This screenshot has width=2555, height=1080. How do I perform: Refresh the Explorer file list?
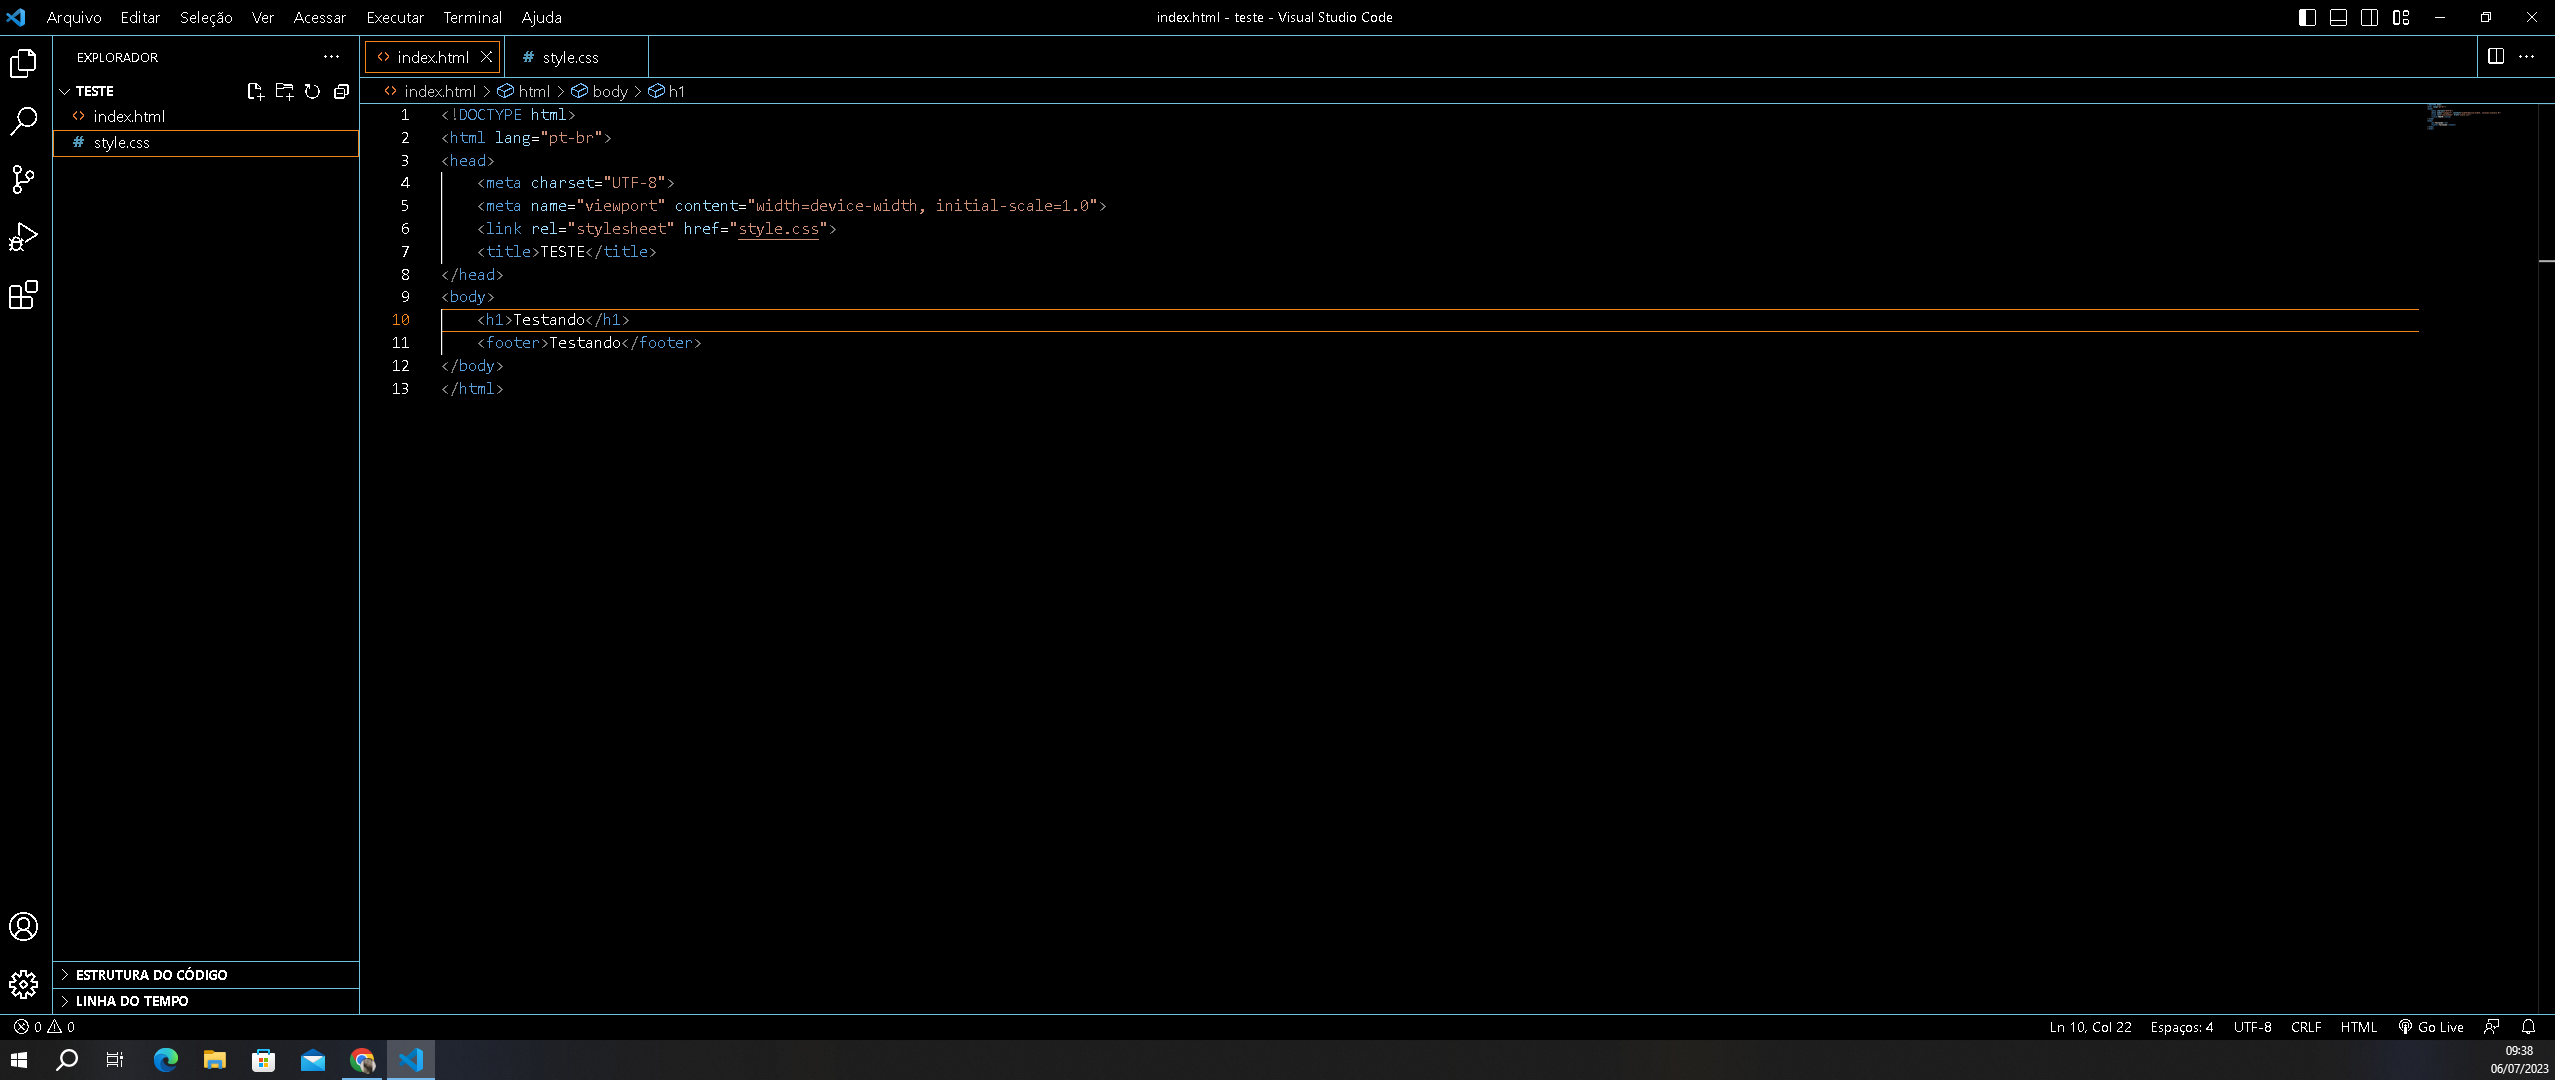click(x=312, y=91)
